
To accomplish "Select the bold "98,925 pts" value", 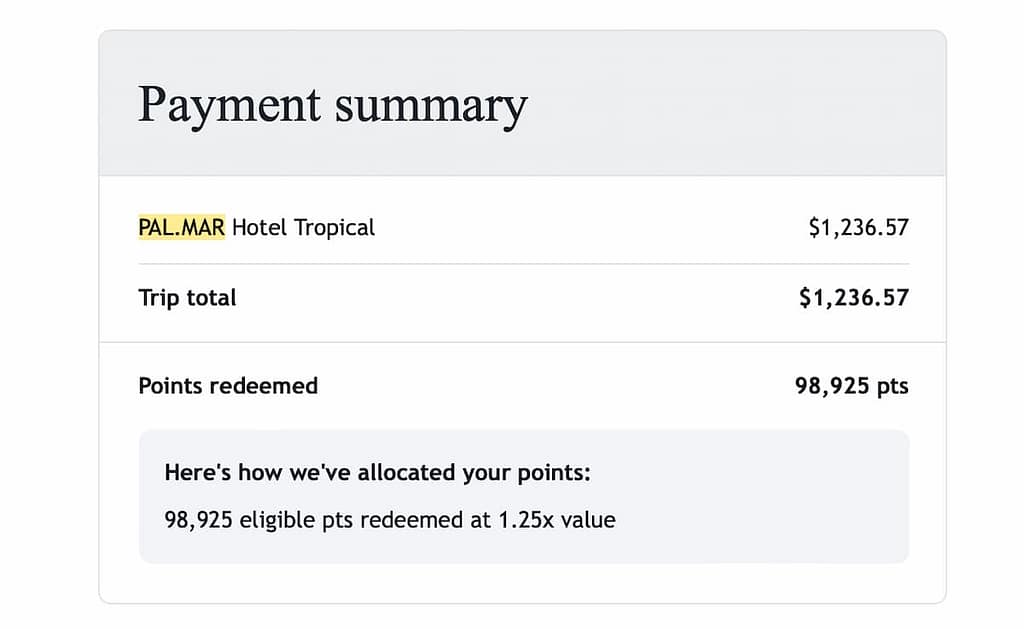I will [x=851, y=386].
